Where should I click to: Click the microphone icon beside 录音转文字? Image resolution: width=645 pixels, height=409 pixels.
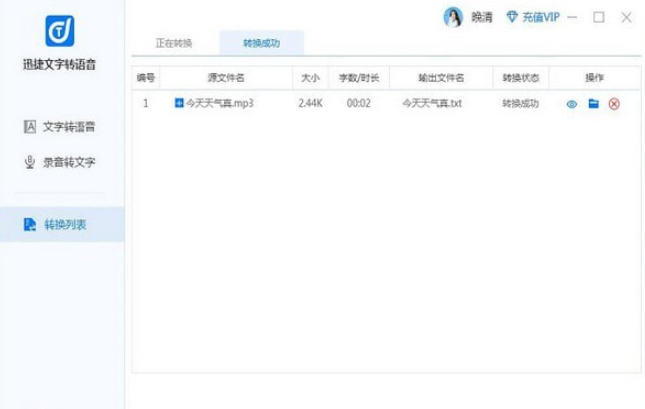click(30, 162)
